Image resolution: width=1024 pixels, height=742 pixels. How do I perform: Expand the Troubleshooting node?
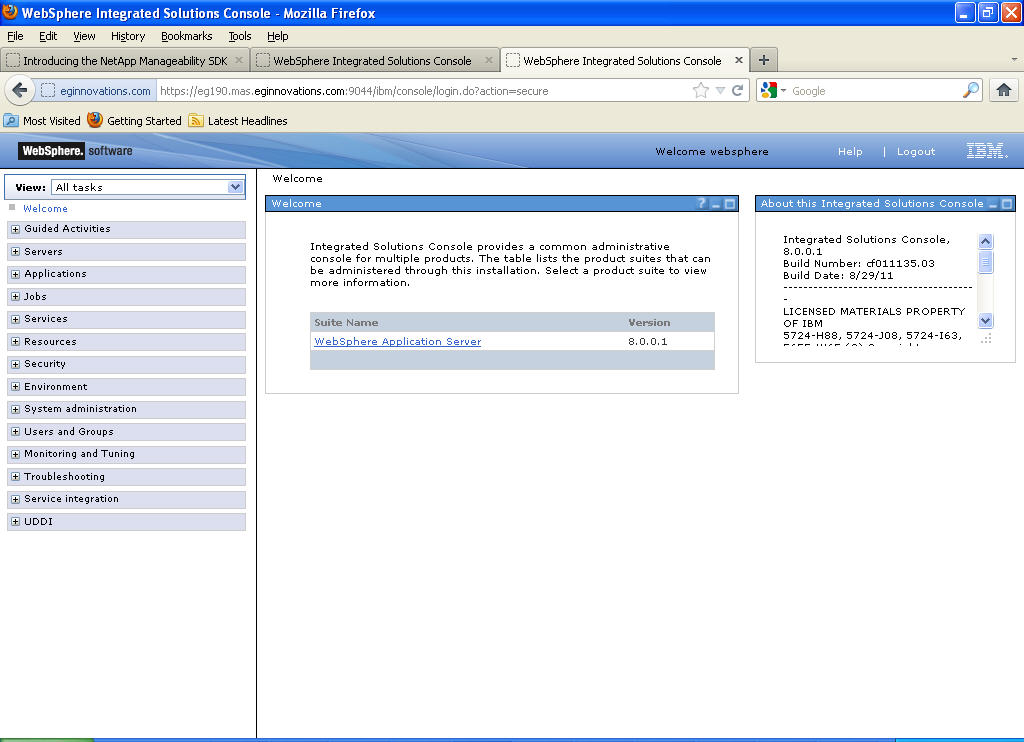click(15, 477)
